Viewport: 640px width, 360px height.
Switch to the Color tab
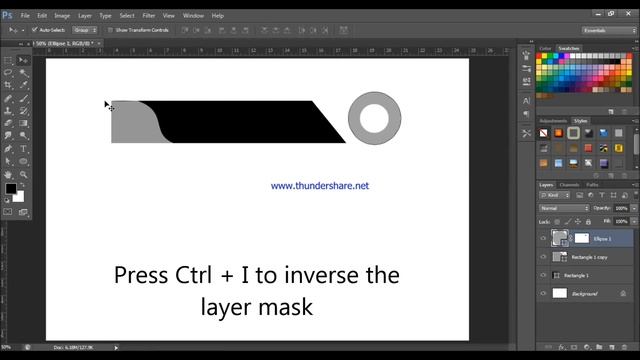(x=545, y=49)
